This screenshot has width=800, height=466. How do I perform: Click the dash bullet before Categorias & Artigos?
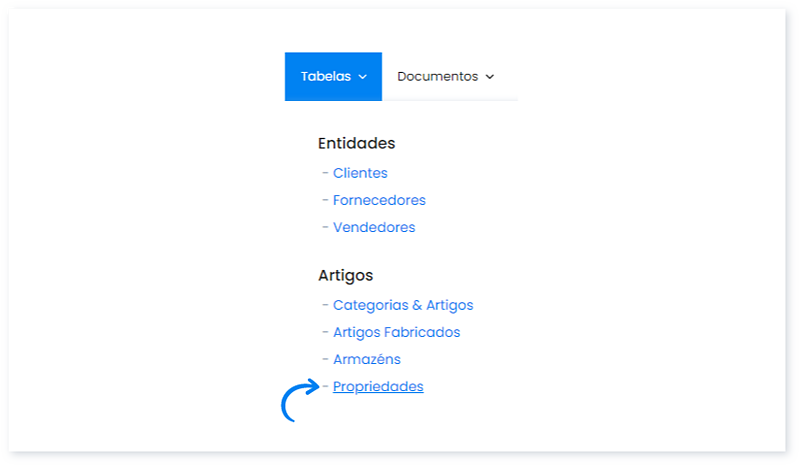(x=325, y=305)
